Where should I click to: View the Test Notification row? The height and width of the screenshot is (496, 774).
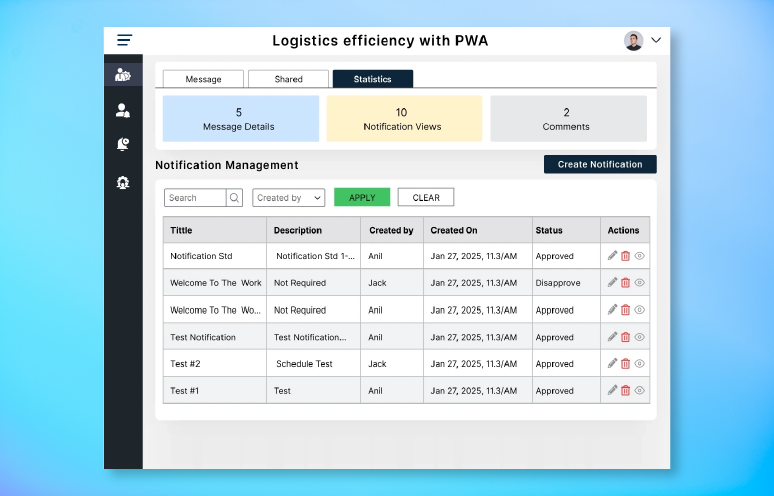(x=639, y=337)
